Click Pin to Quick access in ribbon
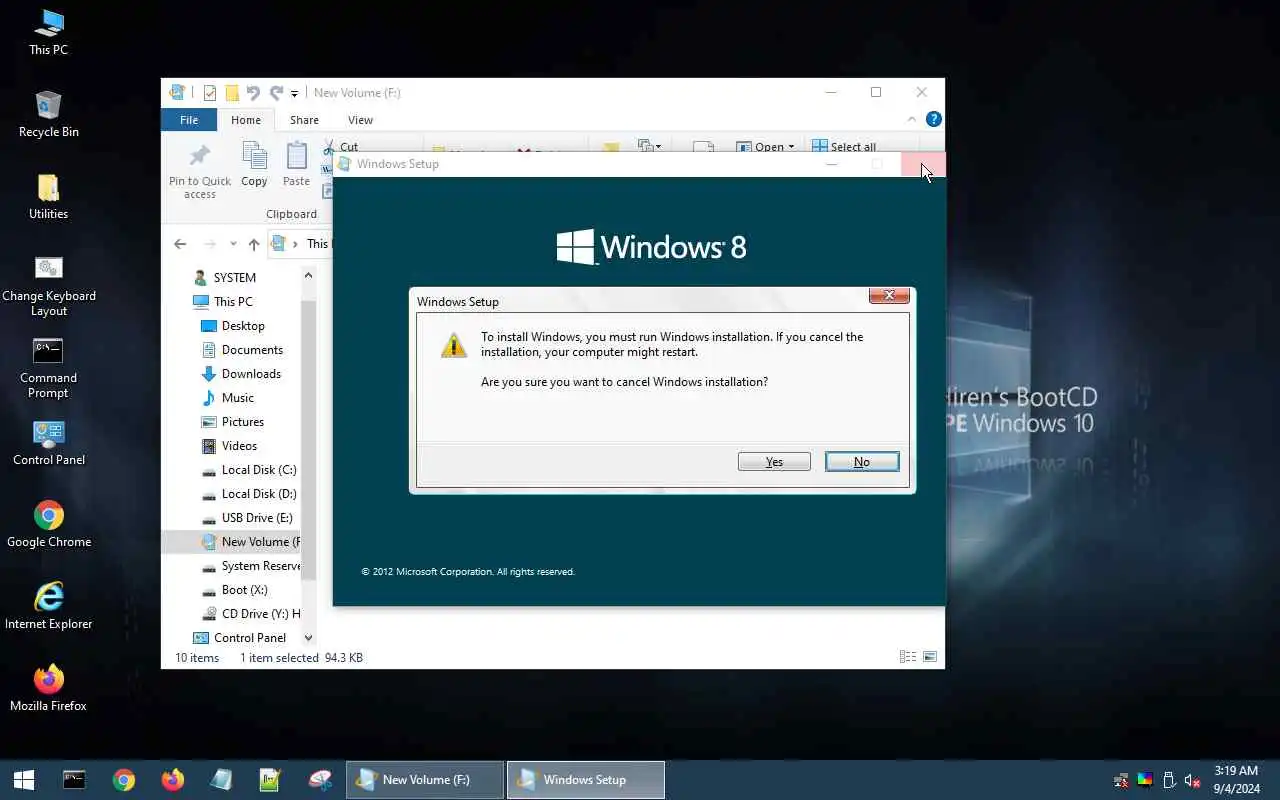The width and height of the screenshot is (1280, 800). pos(200,170)
